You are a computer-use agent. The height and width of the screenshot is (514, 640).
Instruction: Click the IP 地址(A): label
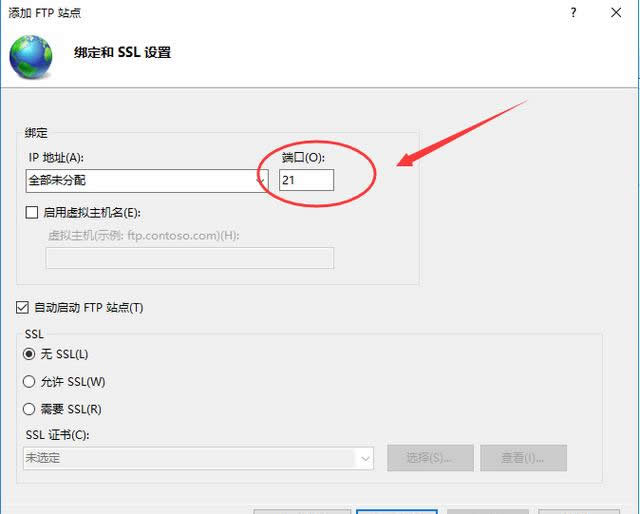56,157
